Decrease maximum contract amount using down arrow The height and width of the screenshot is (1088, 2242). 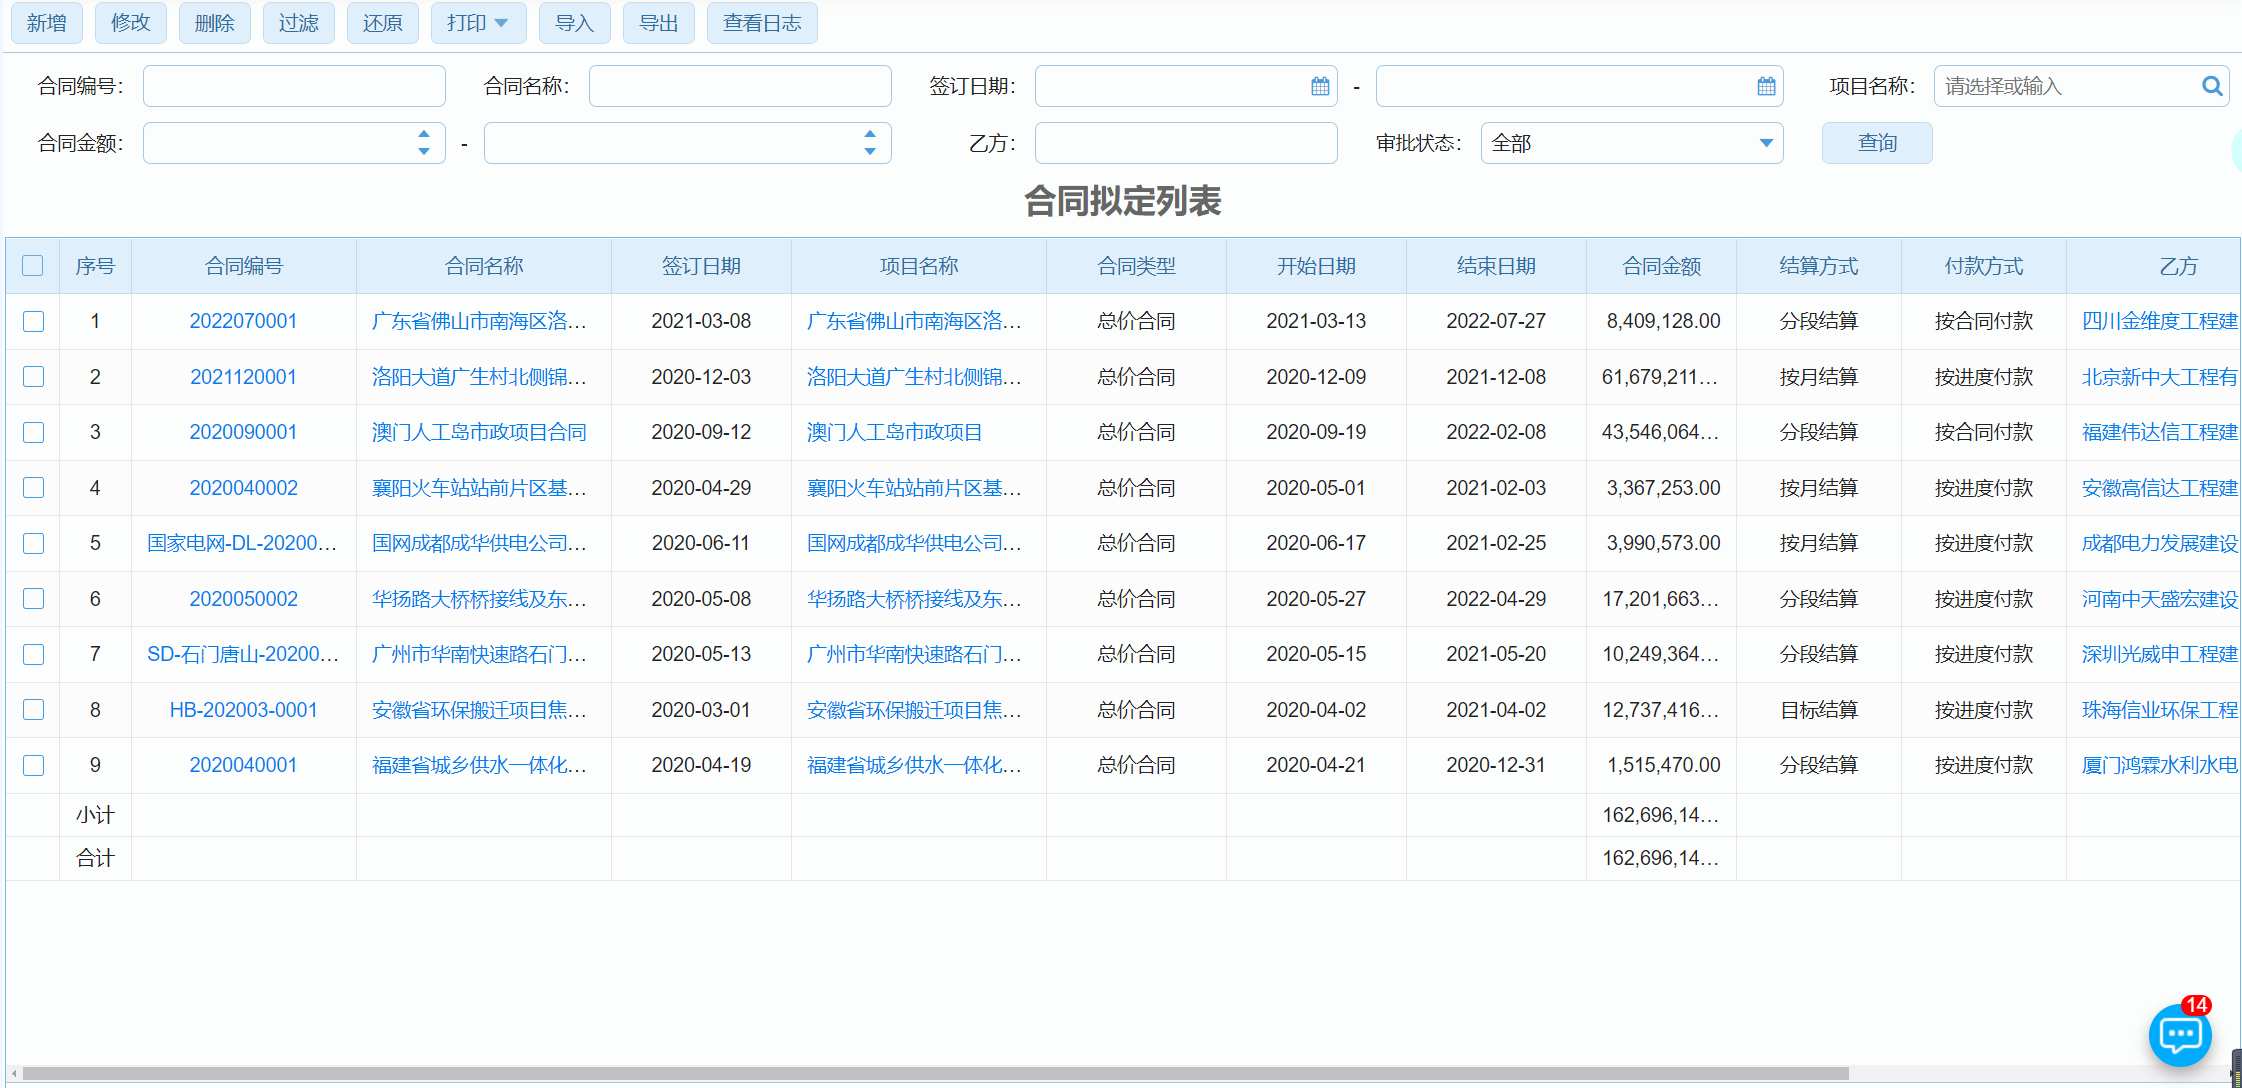(x=870, y=152)
